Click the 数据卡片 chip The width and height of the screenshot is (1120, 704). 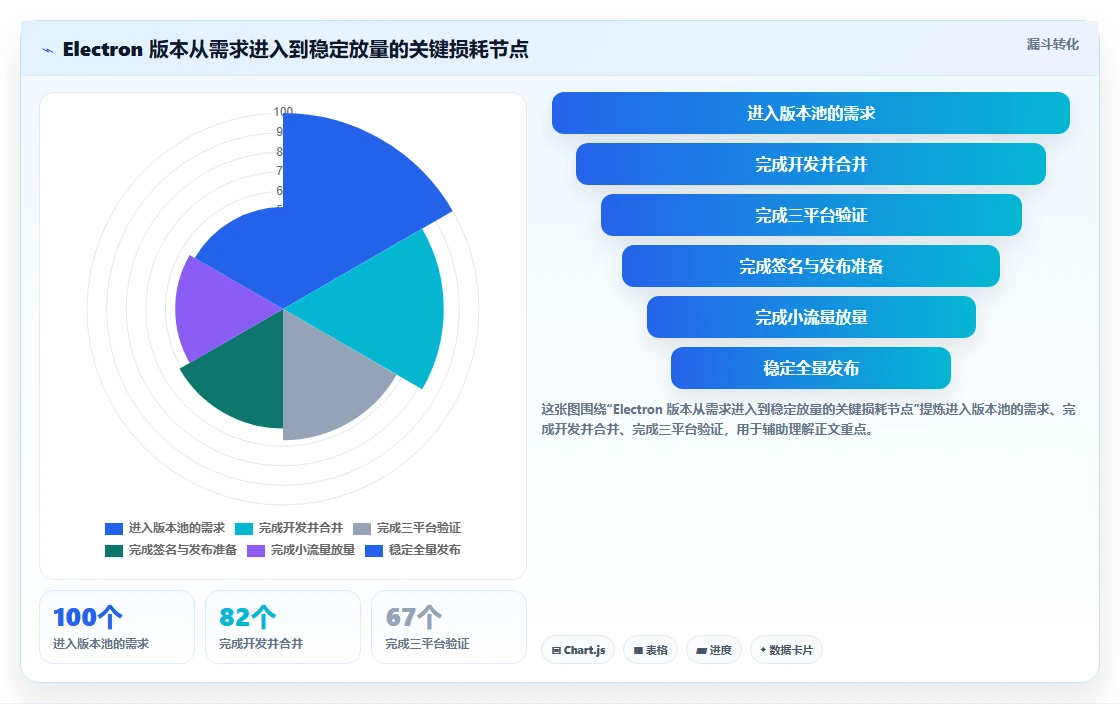click(x=786, y=650)
